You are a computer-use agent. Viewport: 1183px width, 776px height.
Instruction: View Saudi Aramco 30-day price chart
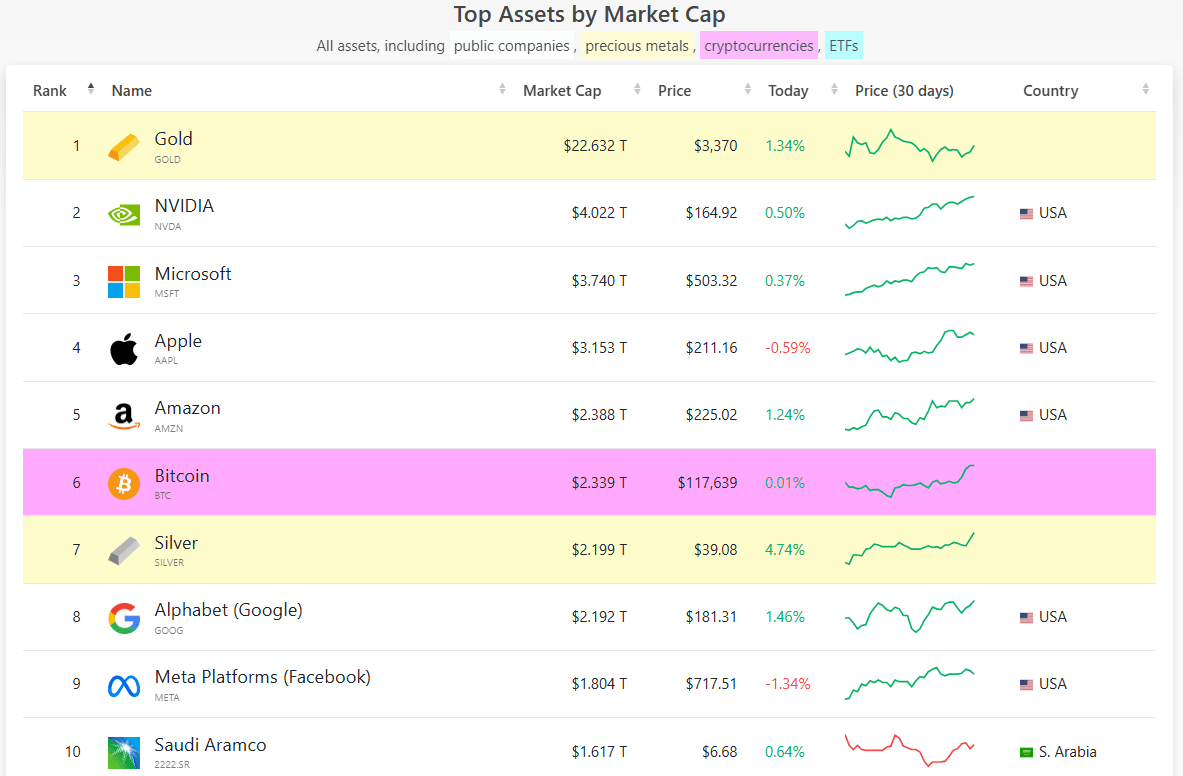(910, 750)
